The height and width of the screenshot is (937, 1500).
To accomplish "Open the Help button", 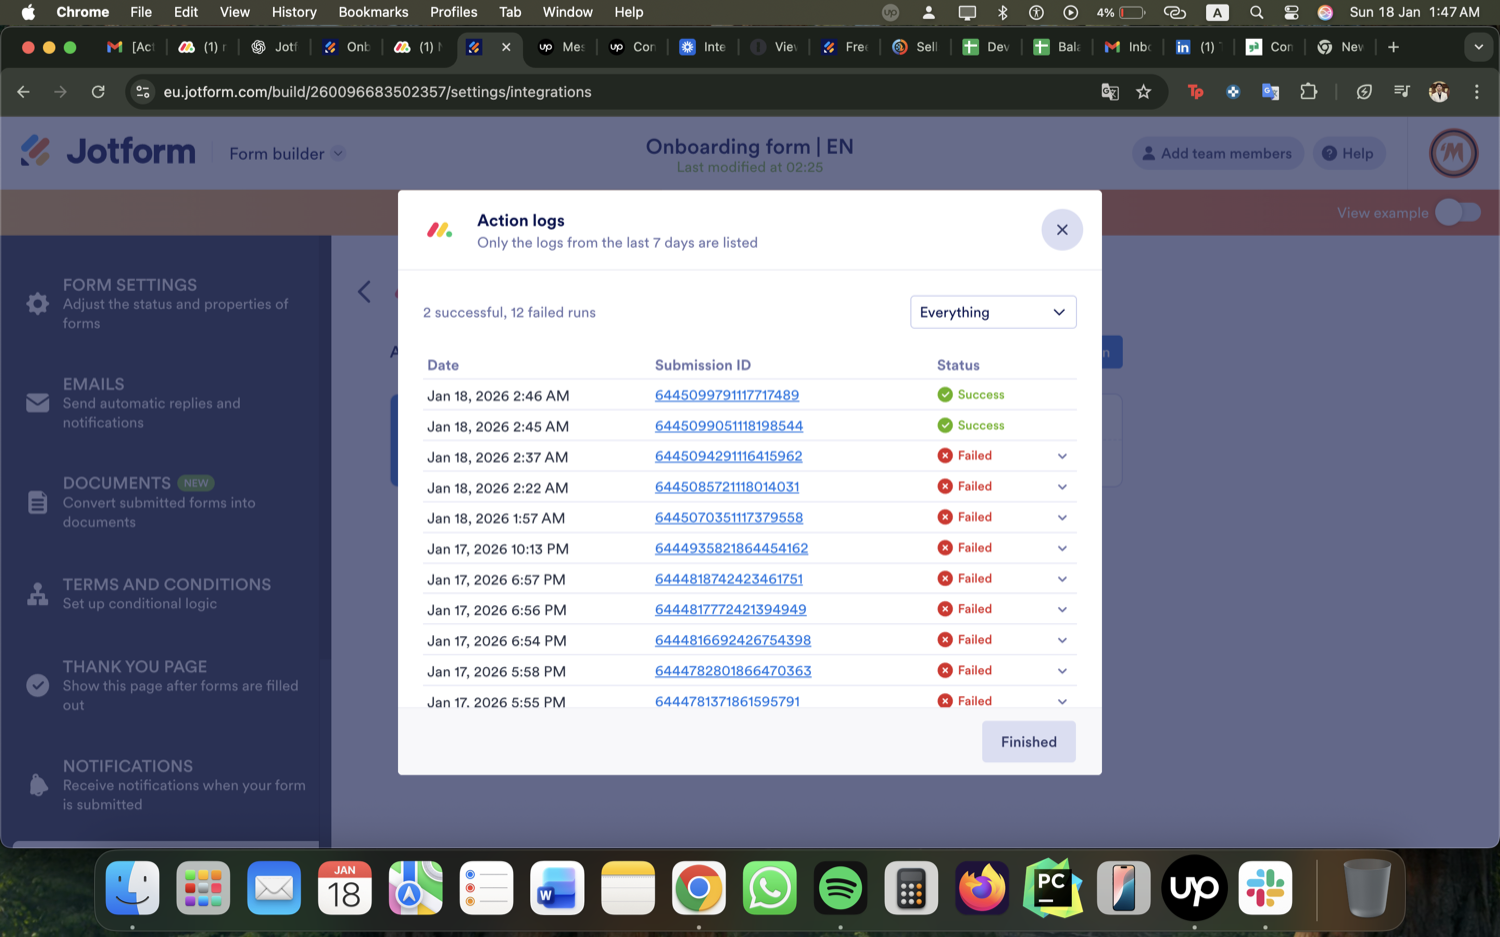I will pyautogui.click(x=1348, y=153).
